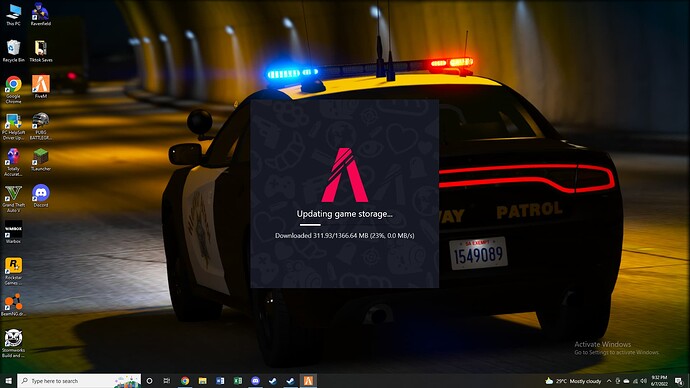The width and height of the screenshot is (690, 388).
Task: Open Word from the taskbar
Action: click(x=220, y=381)
